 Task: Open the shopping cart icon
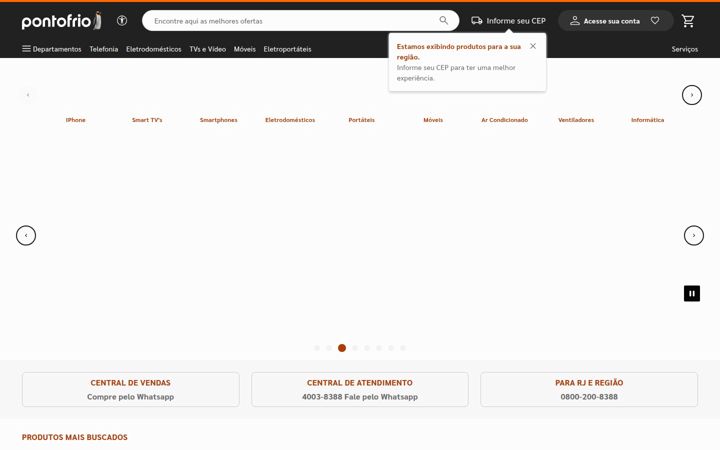pyautogui.click(x=688, y=21)
